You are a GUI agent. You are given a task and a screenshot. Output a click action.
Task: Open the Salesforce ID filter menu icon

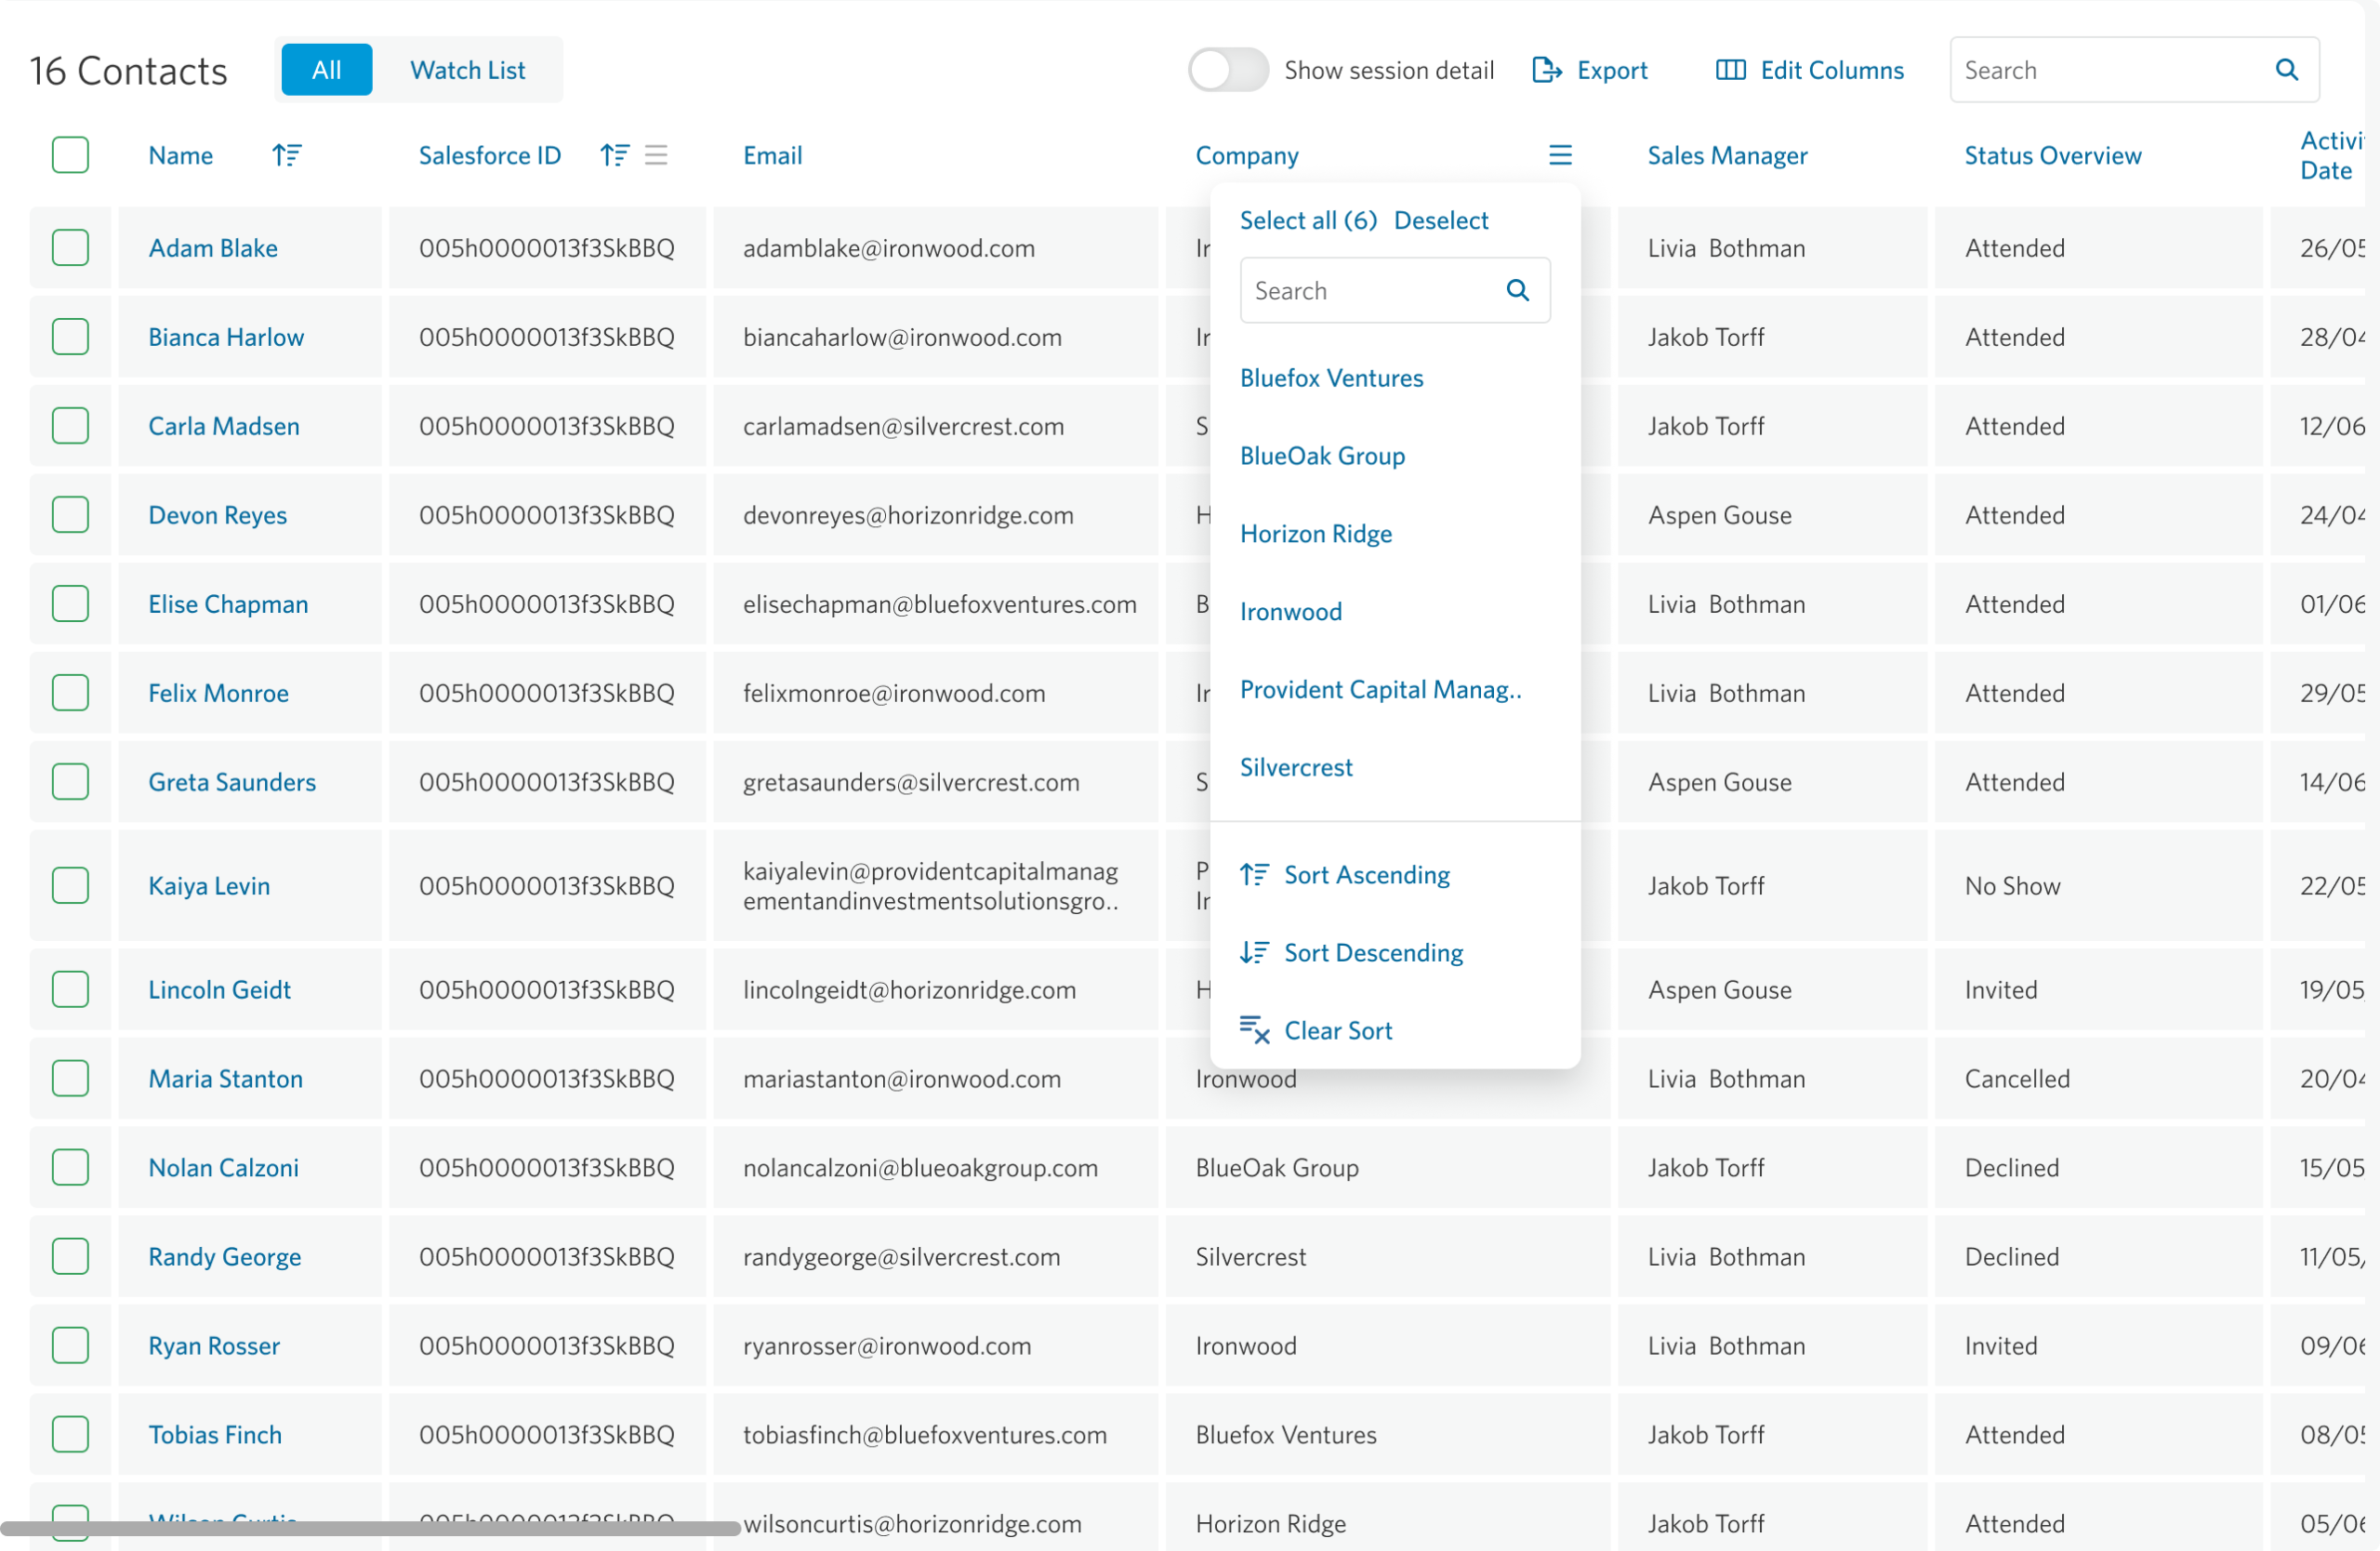click(x=656, y=155)
